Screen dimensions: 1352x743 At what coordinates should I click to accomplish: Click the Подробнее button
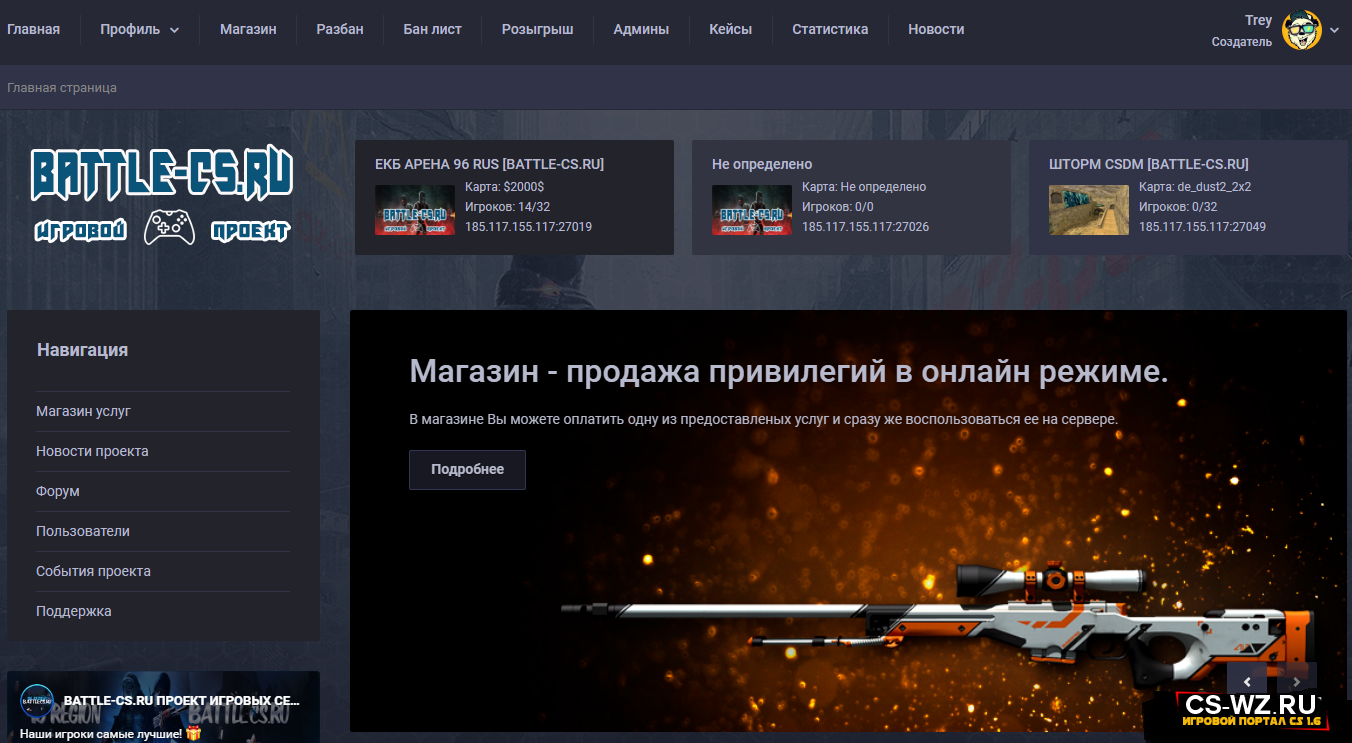pyautogui.click(x=467, y=469)
